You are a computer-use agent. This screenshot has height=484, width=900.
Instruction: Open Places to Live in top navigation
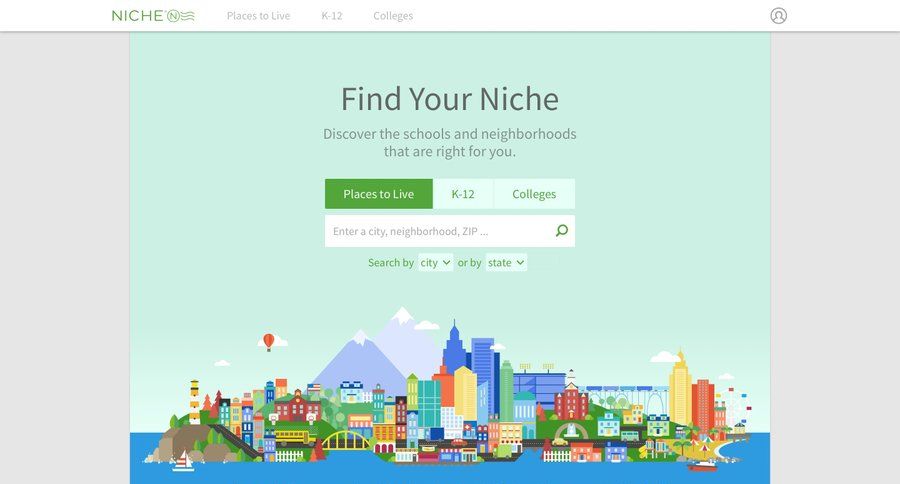pyautogui.click(x=258, y=16)
